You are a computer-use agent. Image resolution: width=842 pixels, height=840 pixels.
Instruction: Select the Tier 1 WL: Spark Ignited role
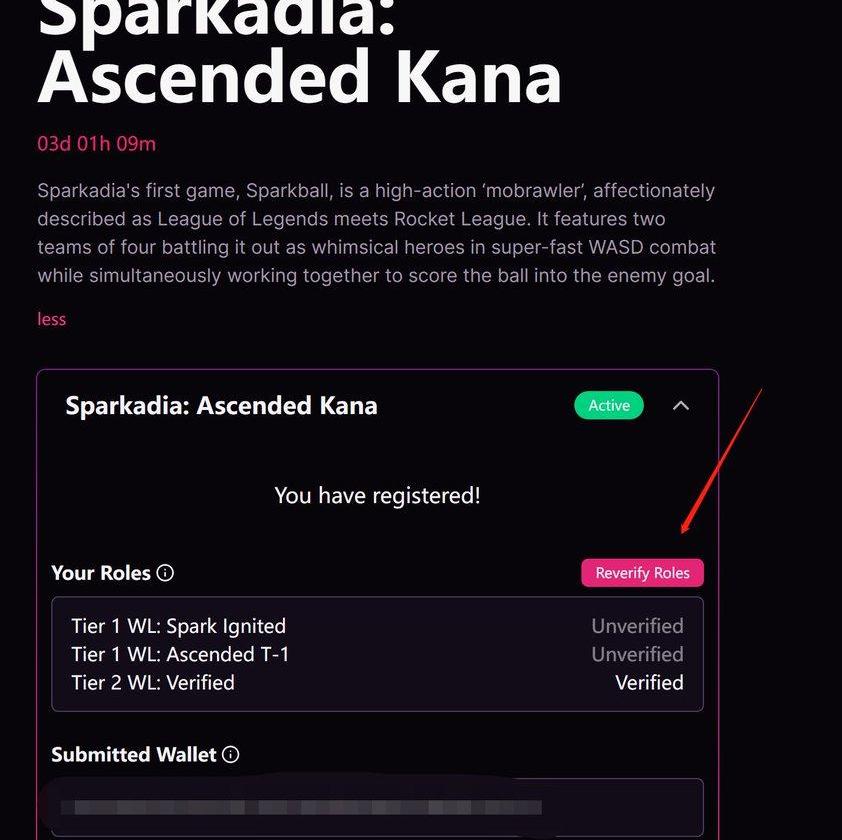[178, 627]
